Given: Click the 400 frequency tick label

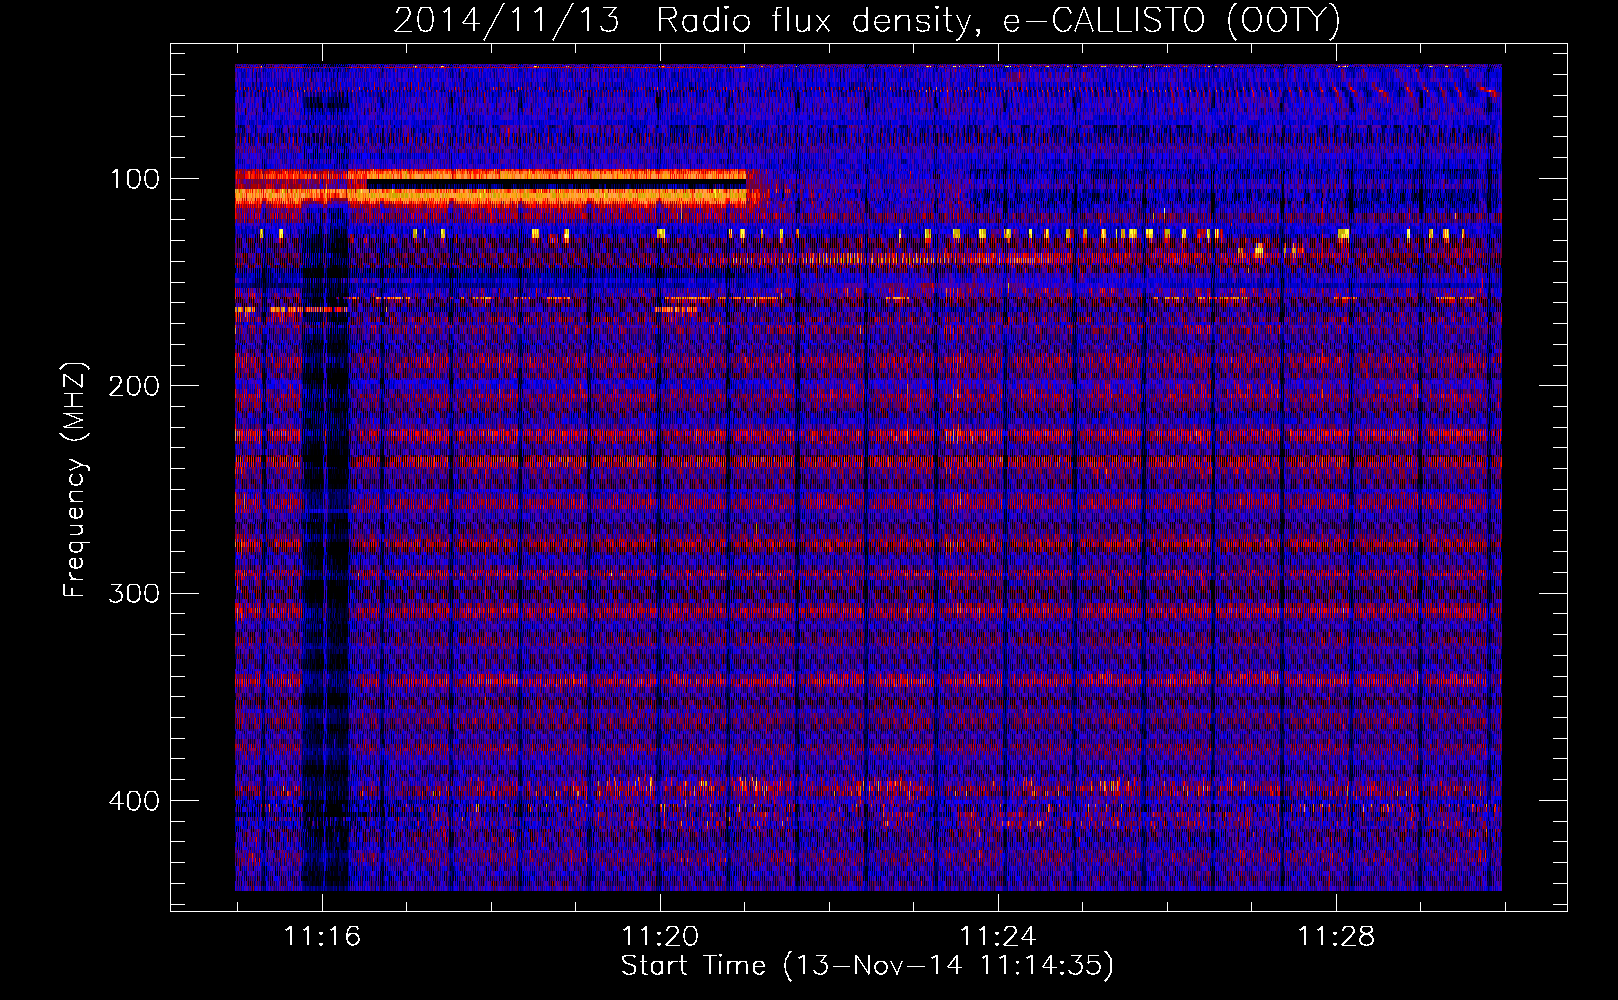Looking at the screenshot, I should 134,801.
